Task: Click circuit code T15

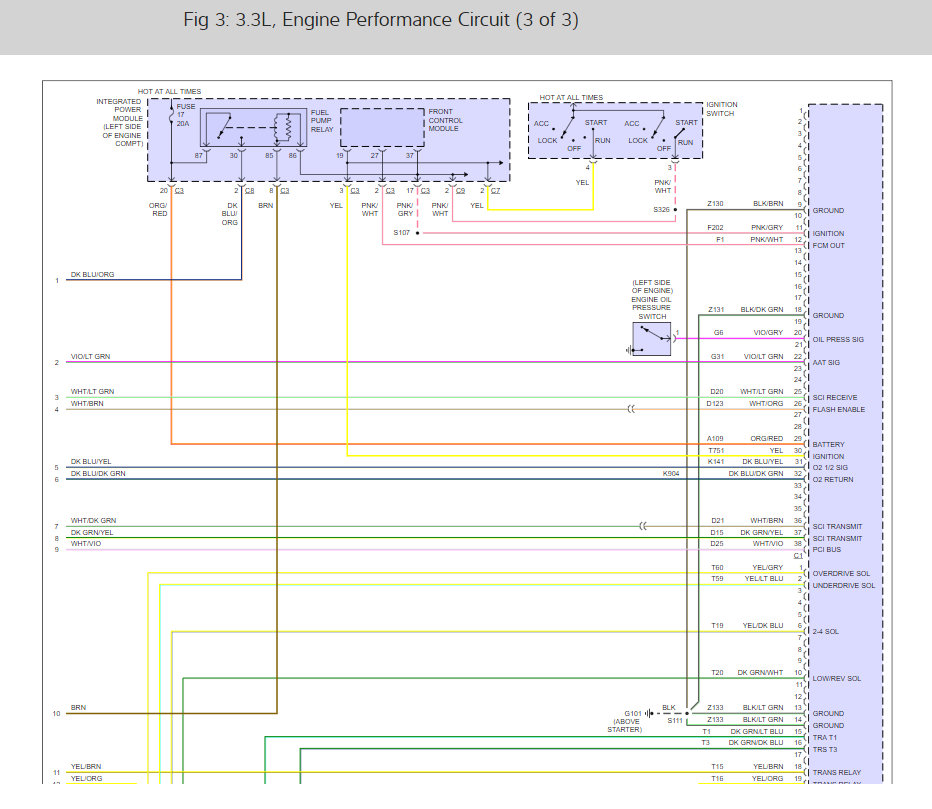Action: click(717, 766)
